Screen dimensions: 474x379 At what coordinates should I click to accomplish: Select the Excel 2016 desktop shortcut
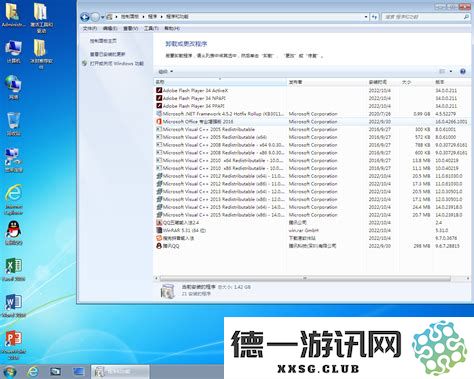(x=13, y=269)
